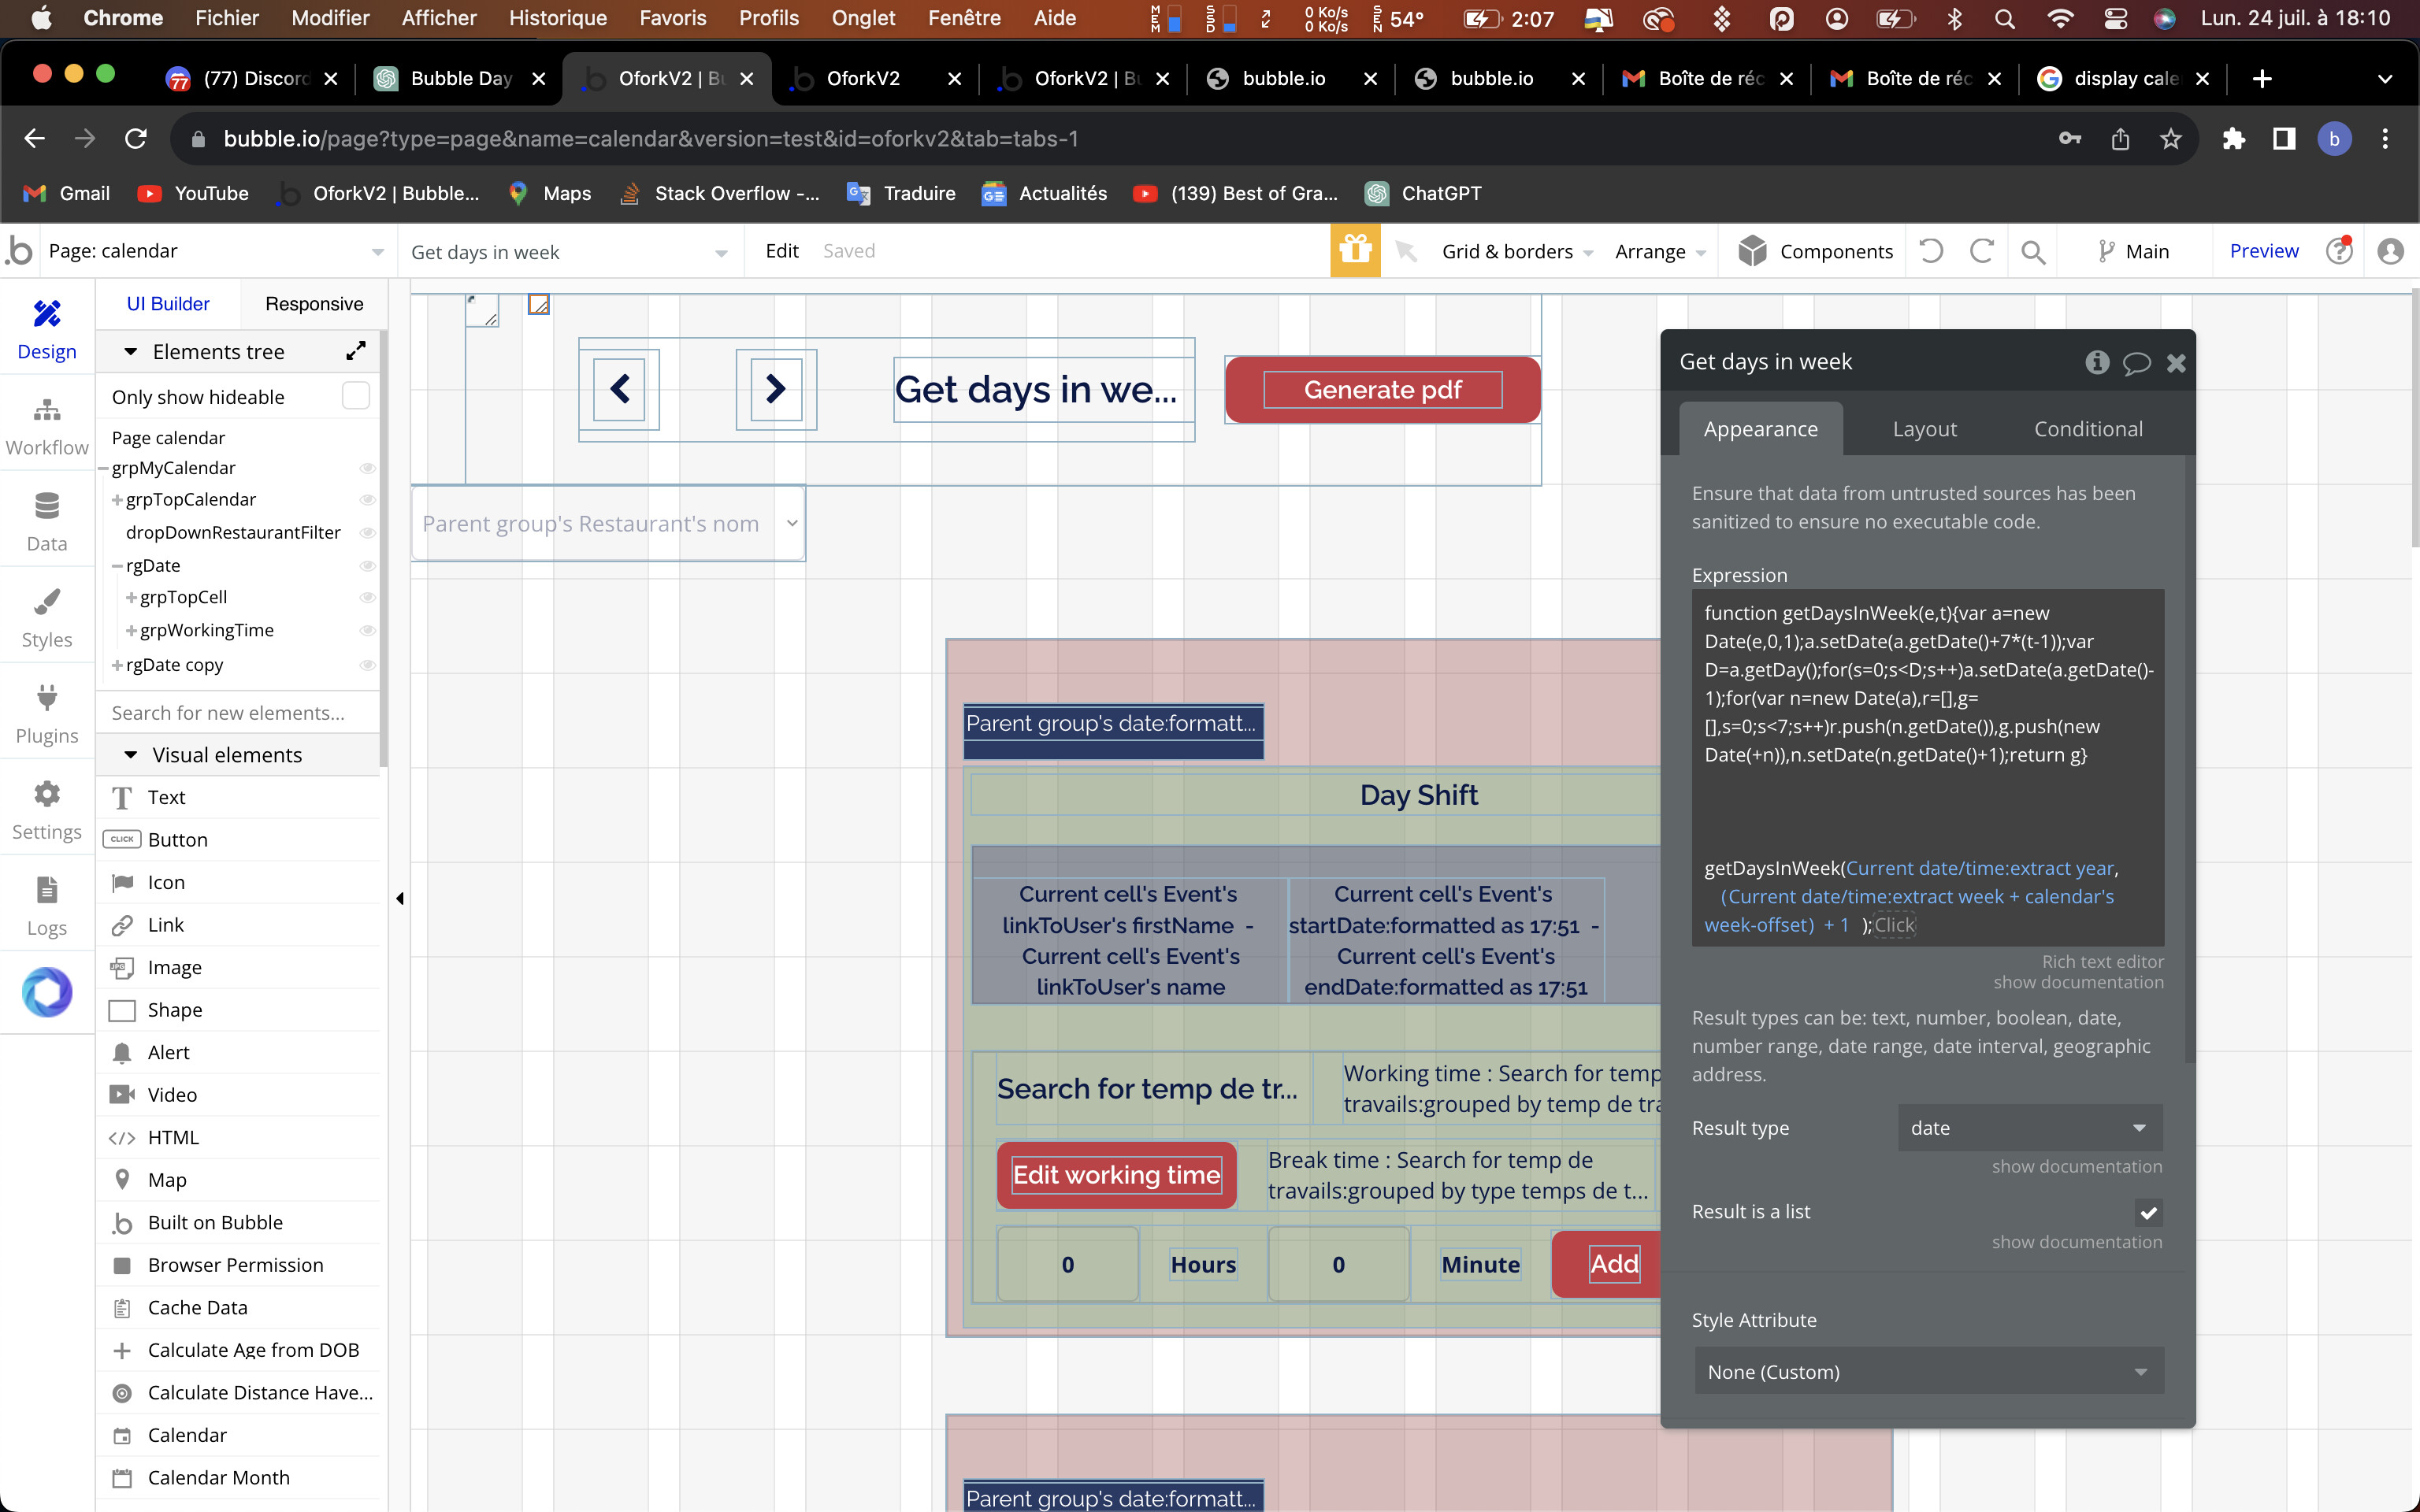The height and width of the screenshot is (1512, 2420).
Task: Toggle Only show hideable checkbox
Action: (356, 396)
